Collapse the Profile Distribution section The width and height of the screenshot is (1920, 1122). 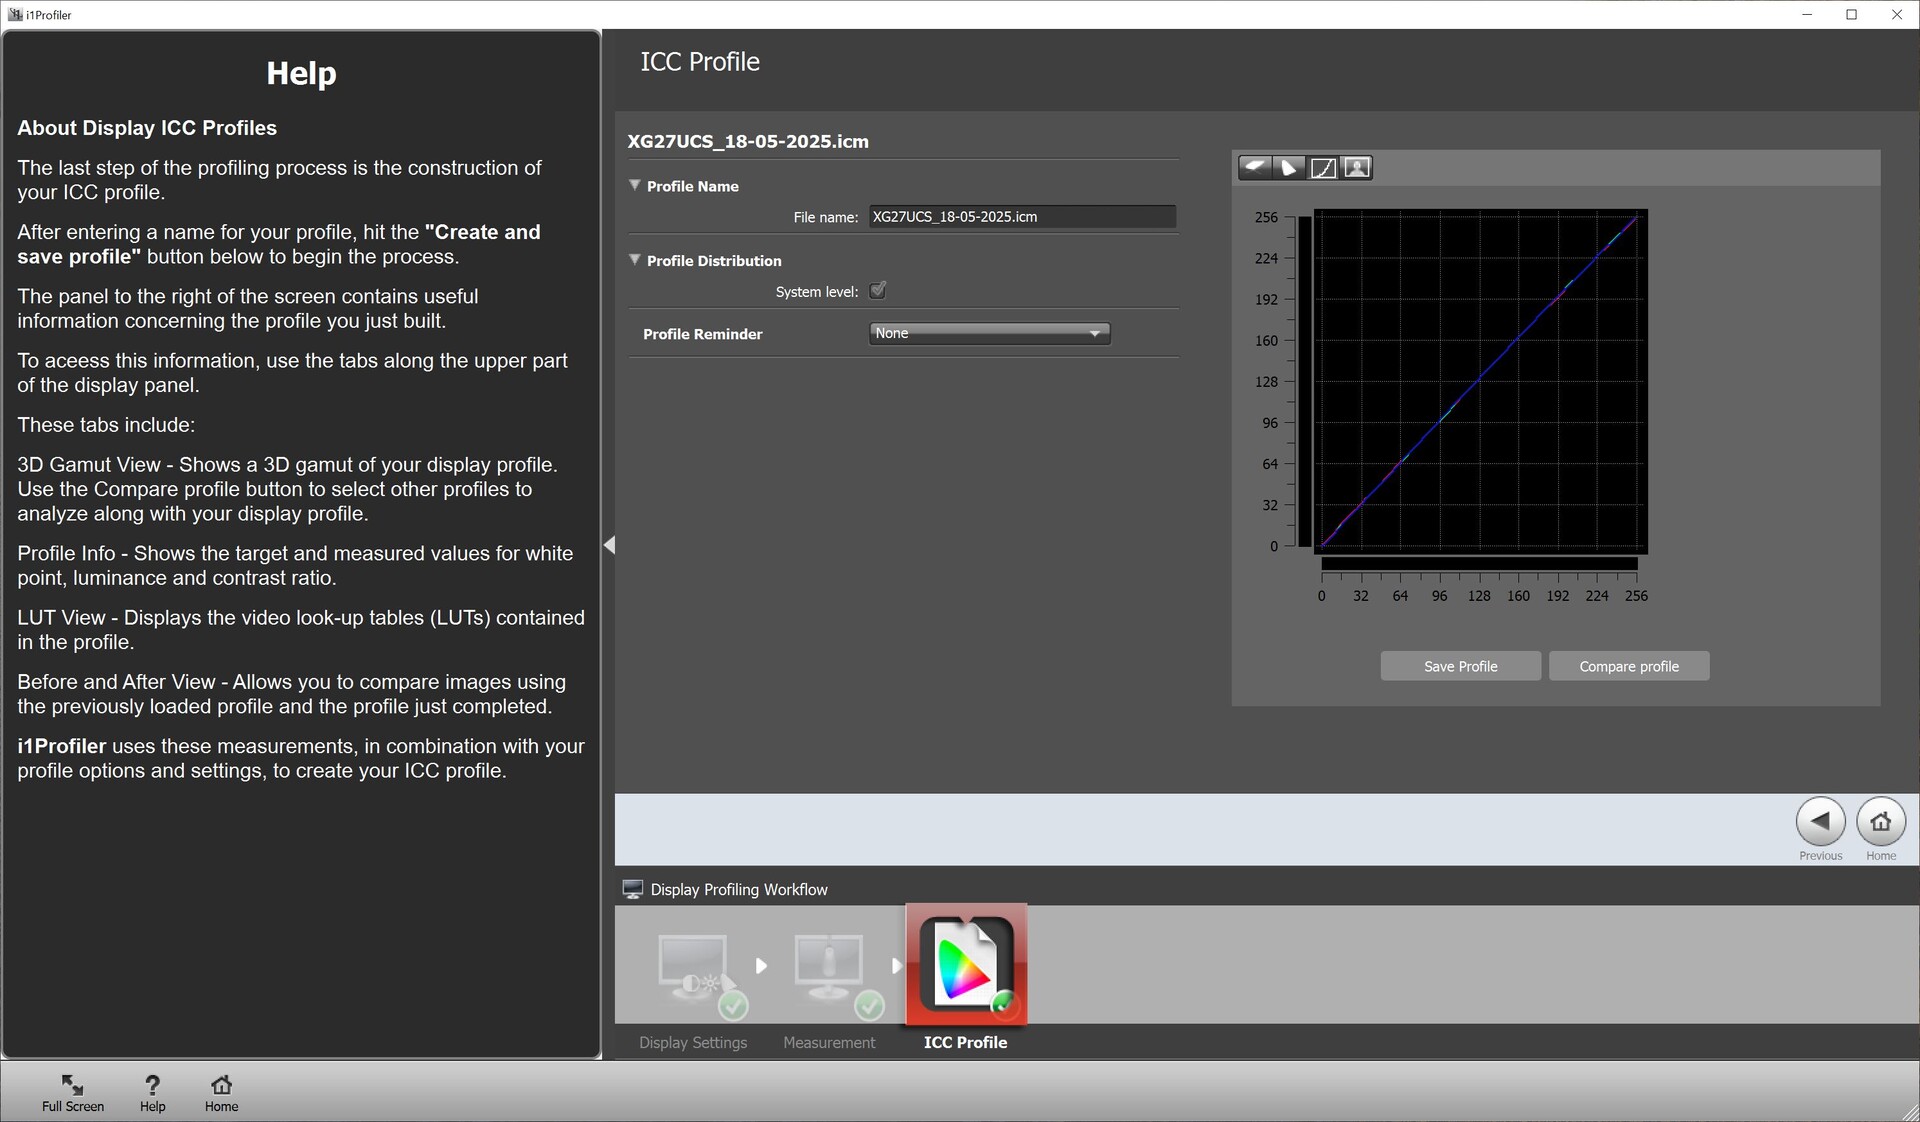pyautogui.click(x=634, y=259)
